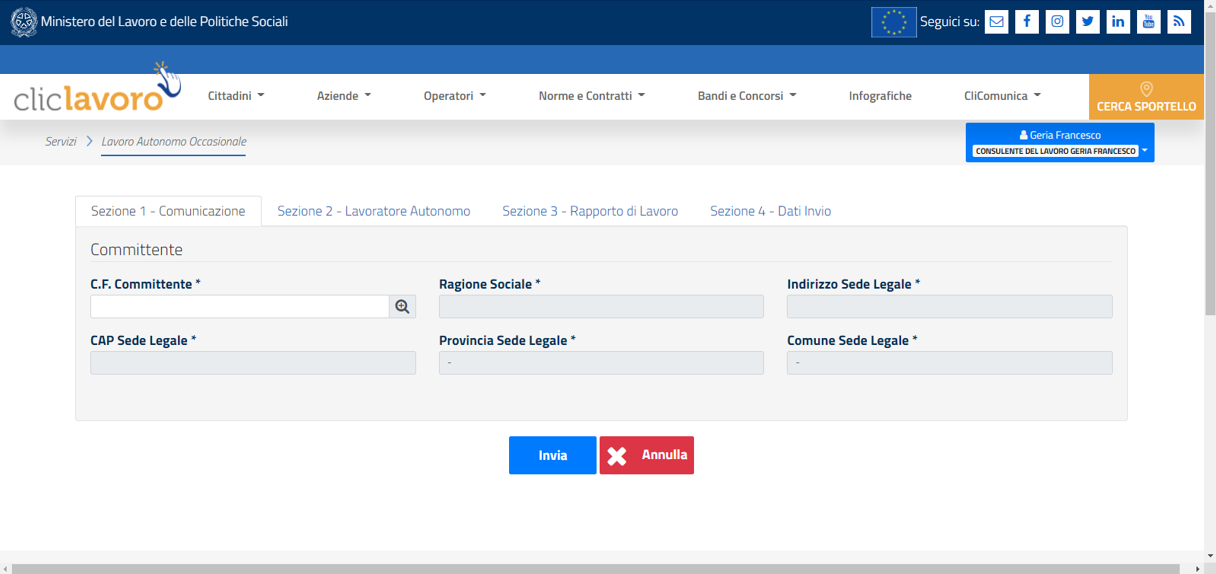Click the email envelope icon
This screenshot has width=1216, height=574.
(x=996, y=22)
